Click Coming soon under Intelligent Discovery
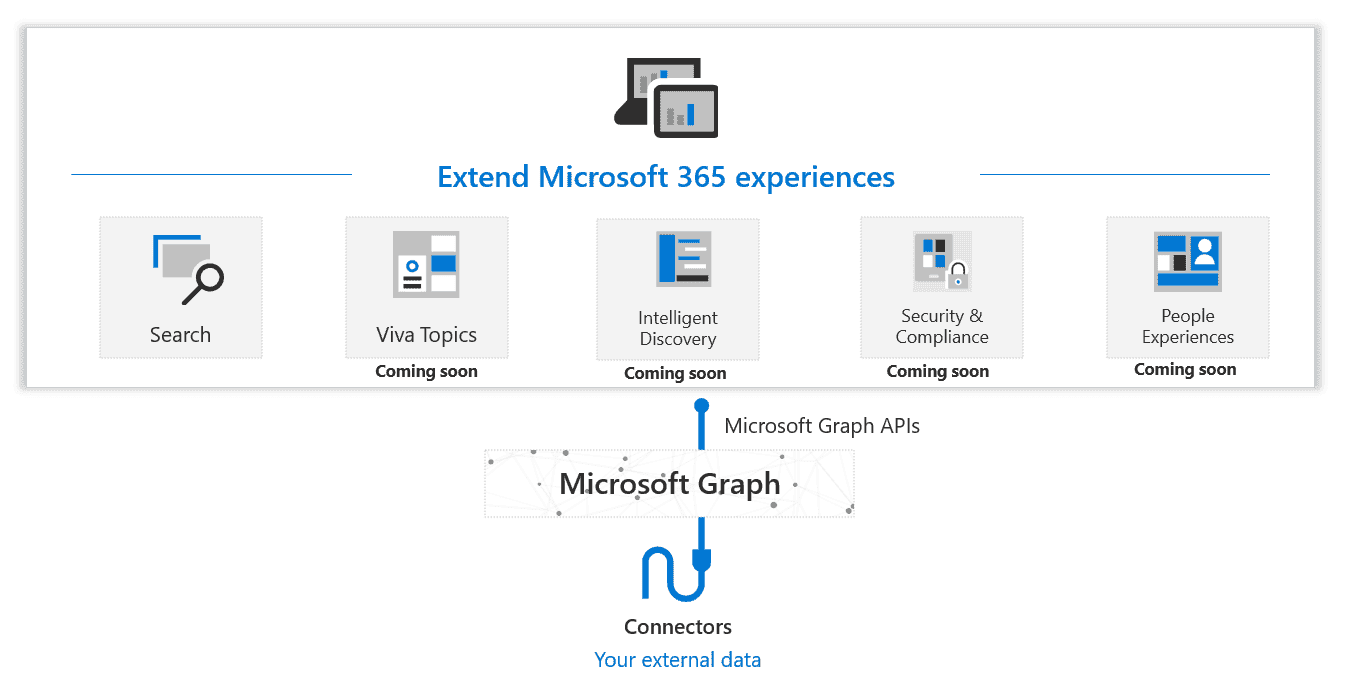The image size is (1366, 690). (675, 373)
